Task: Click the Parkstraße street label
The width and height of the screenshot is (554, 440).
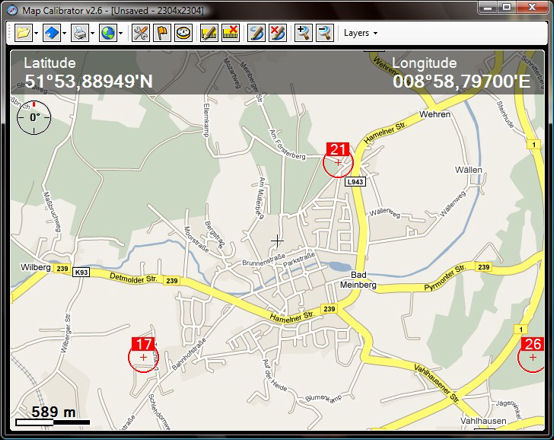Action: [299, 259]
